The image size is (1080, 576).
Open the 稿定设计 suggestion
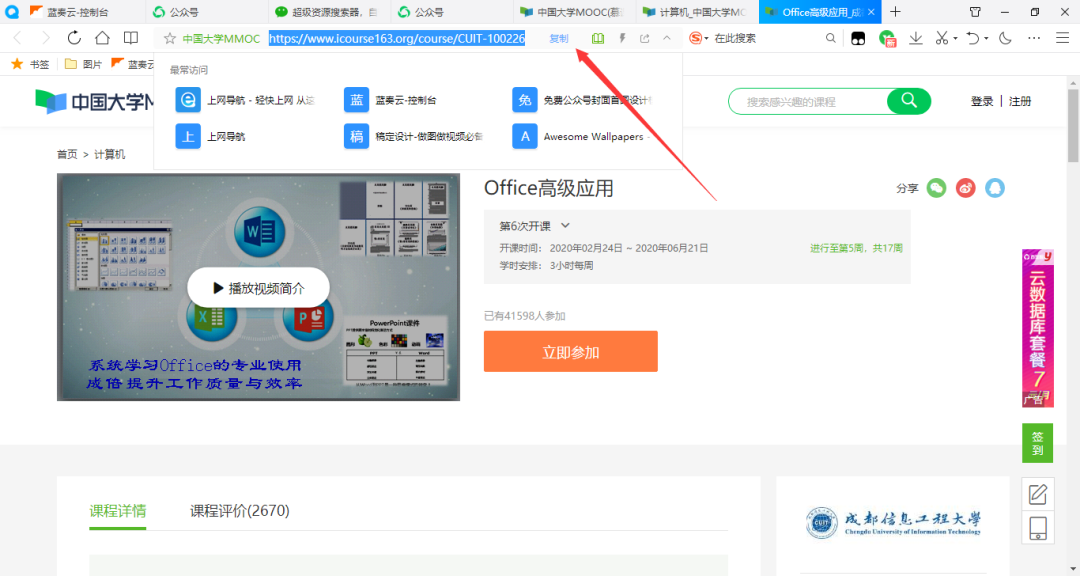pyautogui.click(x=414, y=136)
